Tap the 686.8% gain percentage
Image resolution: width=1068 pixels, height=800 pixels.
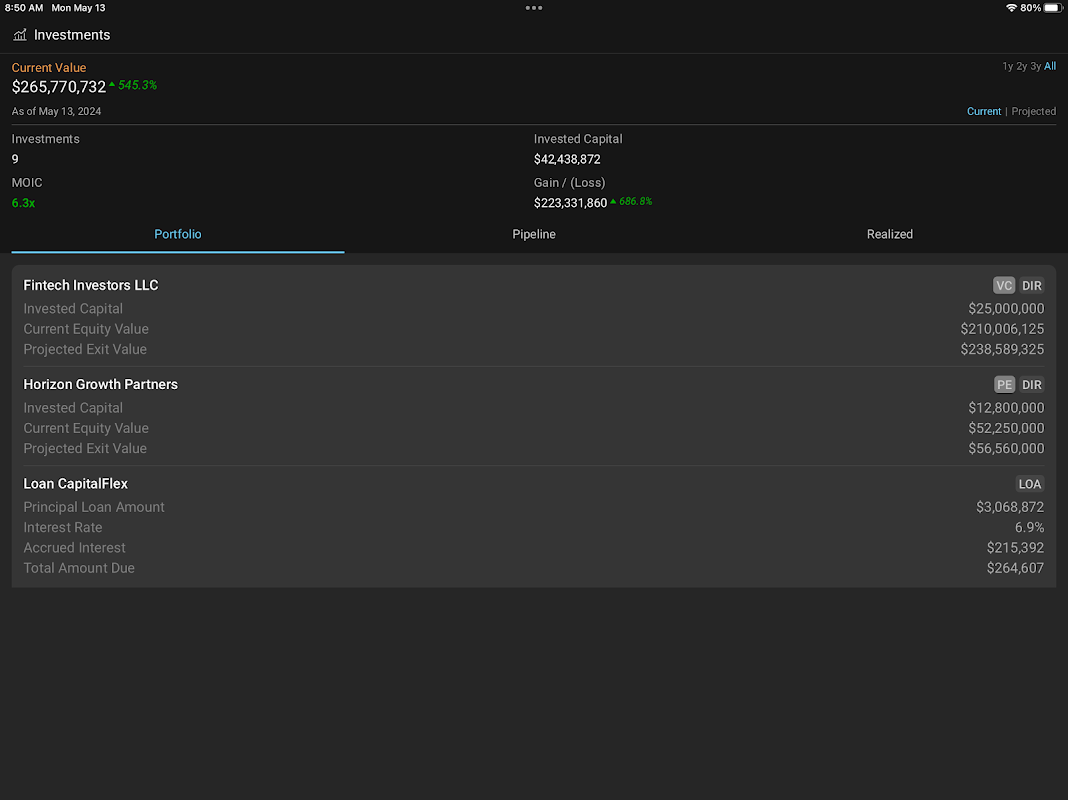(x=631, y=202)
